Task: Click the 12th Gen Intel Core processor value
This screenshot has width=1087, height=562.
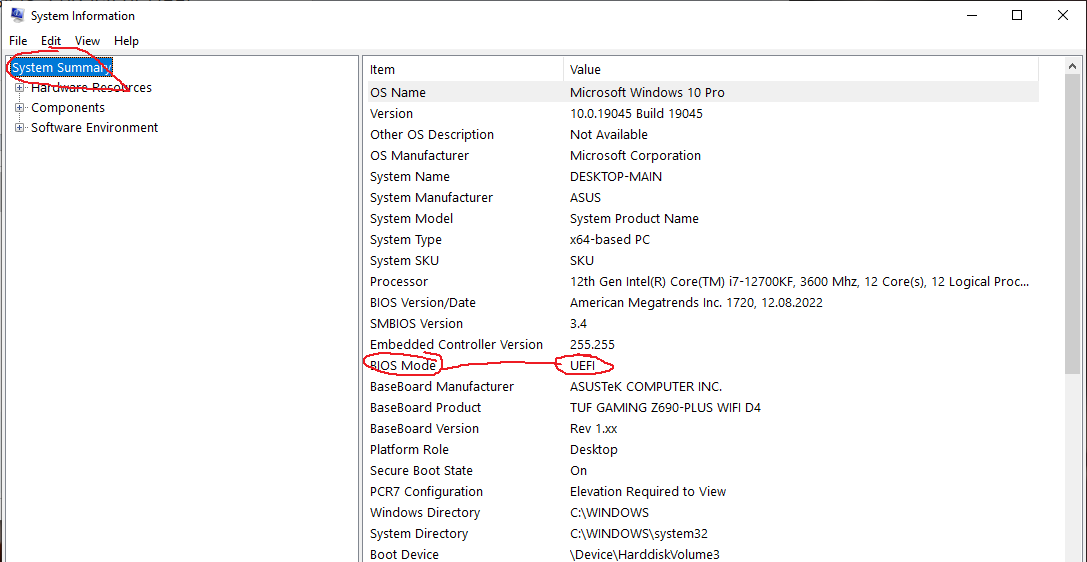Action: pos(799,281)
